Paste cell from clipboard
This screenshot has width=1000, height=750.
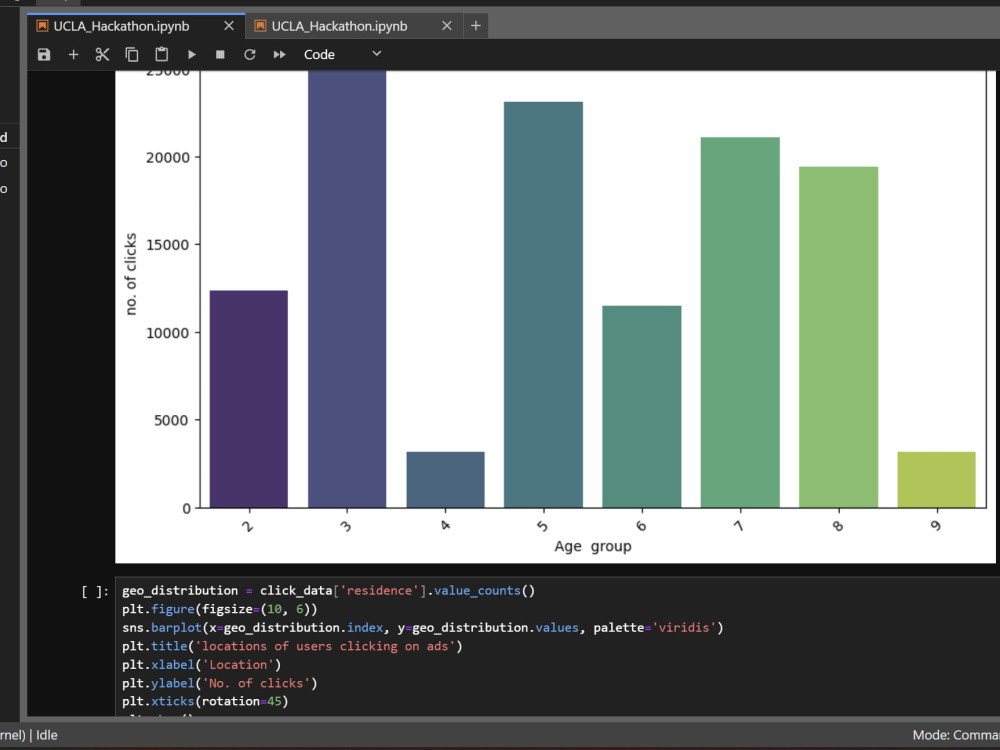click(x=161, y=55)
